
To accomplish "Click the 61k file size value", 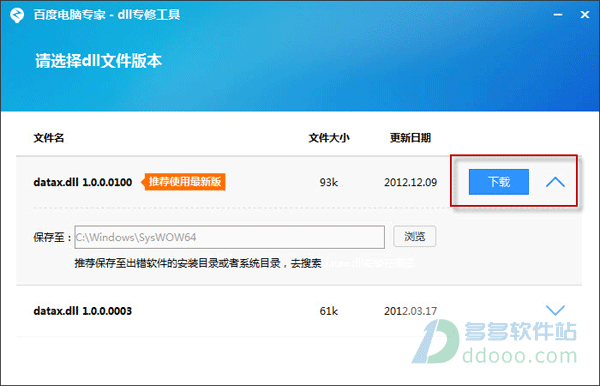I will [x=329, y=311].
